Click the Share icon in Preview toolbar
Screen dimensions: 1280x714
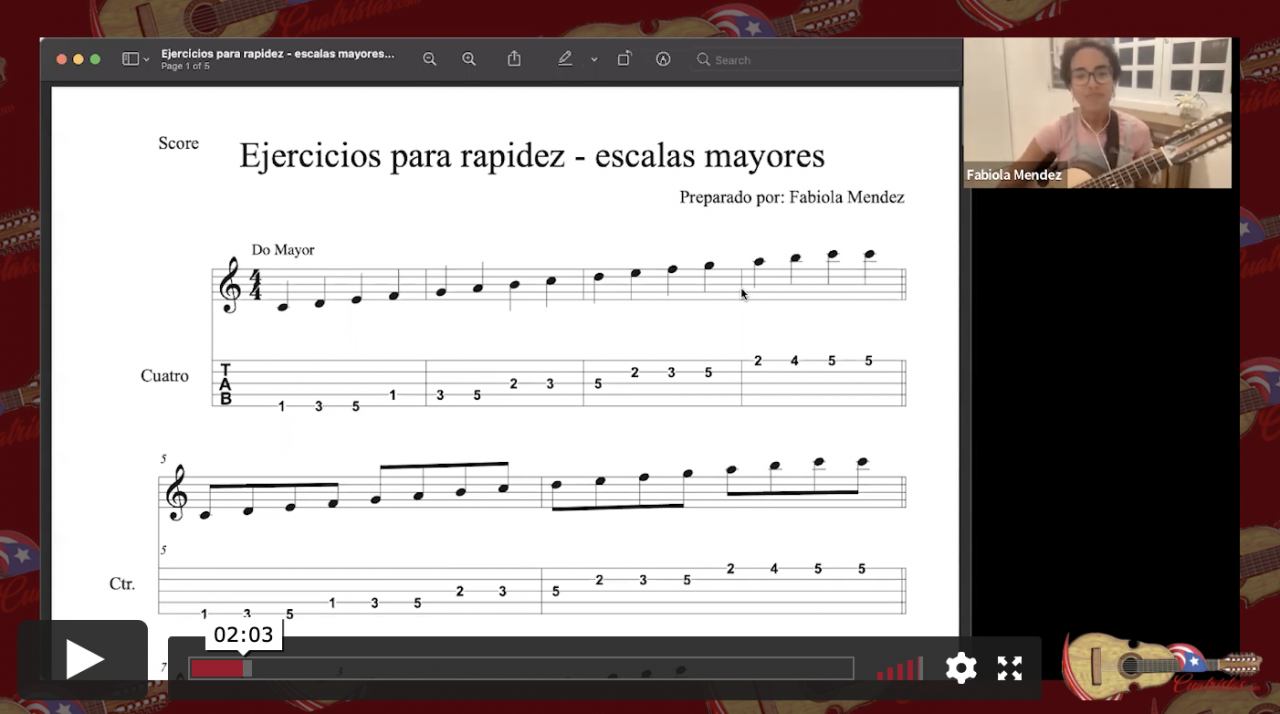pyautogui.click(x=514, y=59)
